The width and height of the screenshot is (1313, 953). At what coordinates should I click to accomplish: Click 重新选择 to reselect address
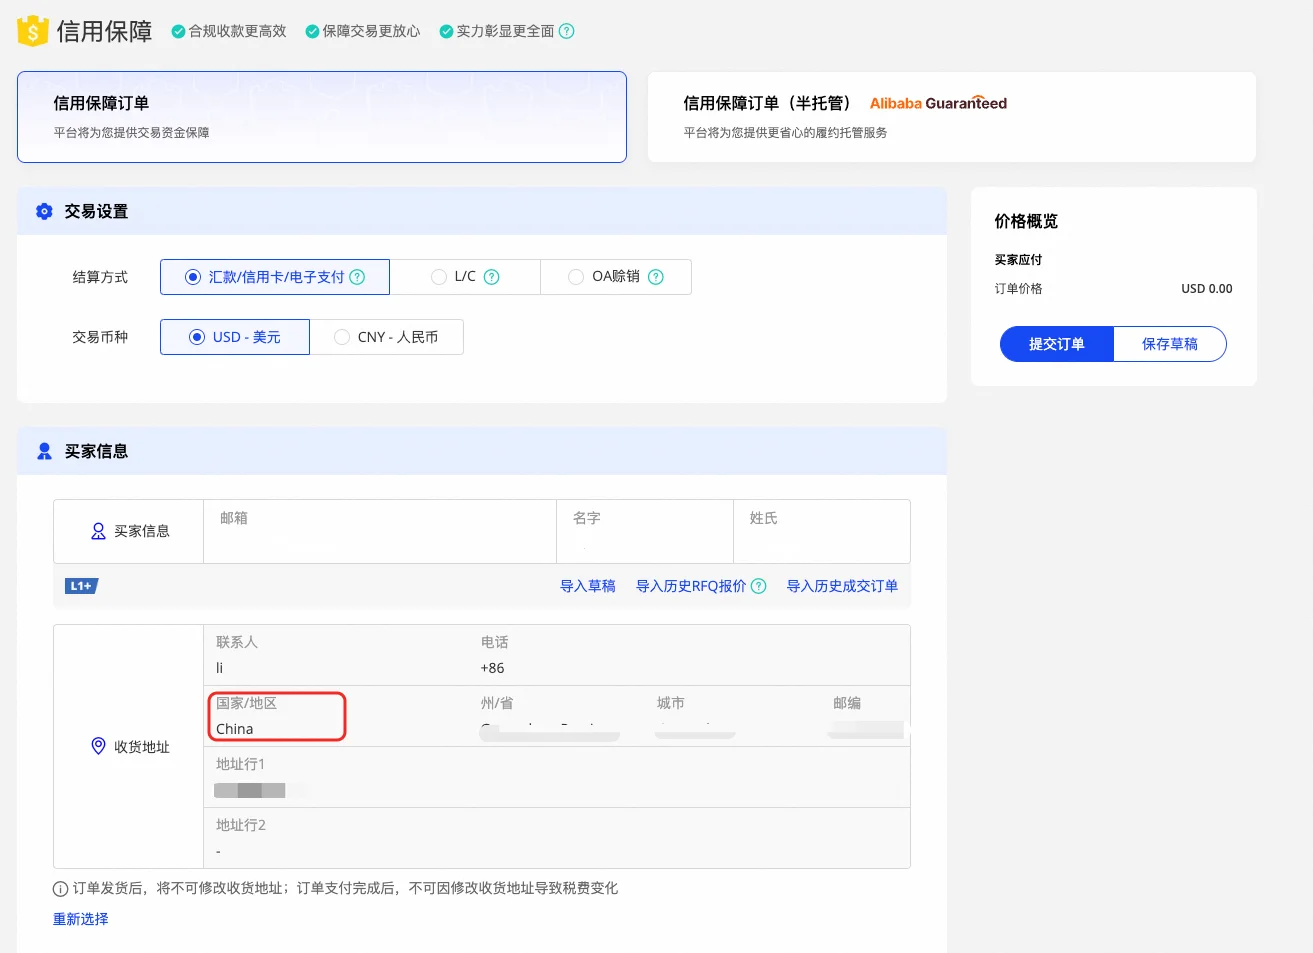point(81,919)
